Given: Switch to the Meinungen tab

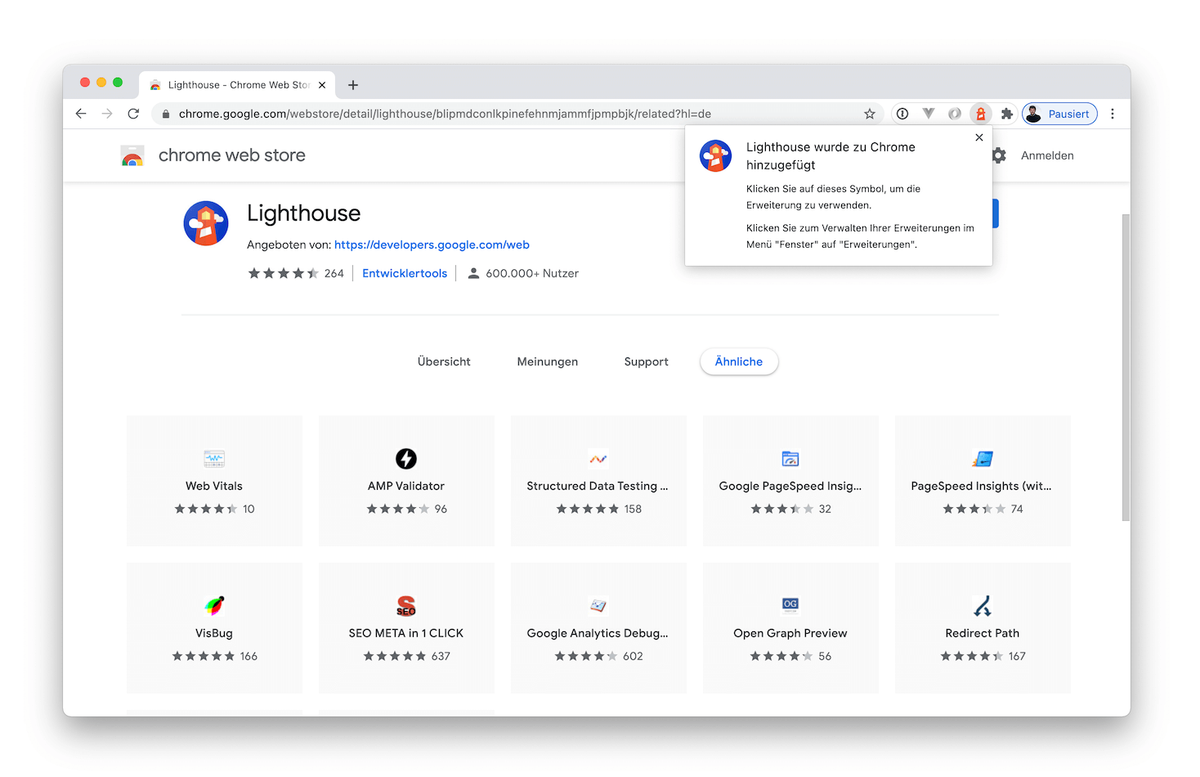Looking at the screenshot, I should pos(547,362).
